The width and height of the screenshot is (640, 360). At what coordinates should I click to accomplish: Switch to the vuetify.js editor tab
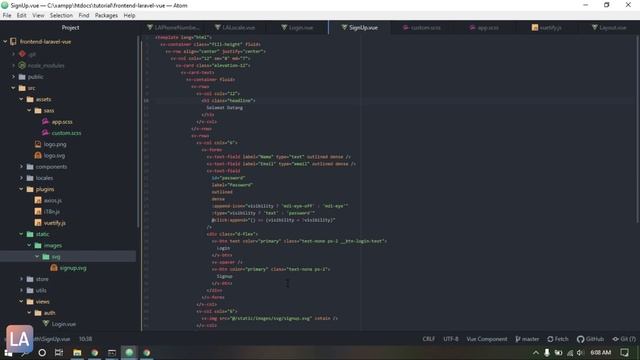[547, 27]
